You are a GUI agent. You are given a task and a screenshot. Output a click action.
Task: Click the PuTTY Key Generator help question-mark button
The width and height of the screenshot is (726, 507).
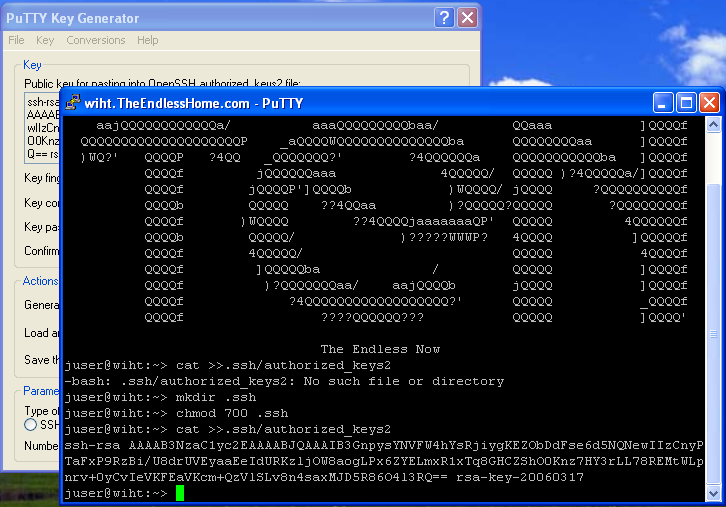444,18
